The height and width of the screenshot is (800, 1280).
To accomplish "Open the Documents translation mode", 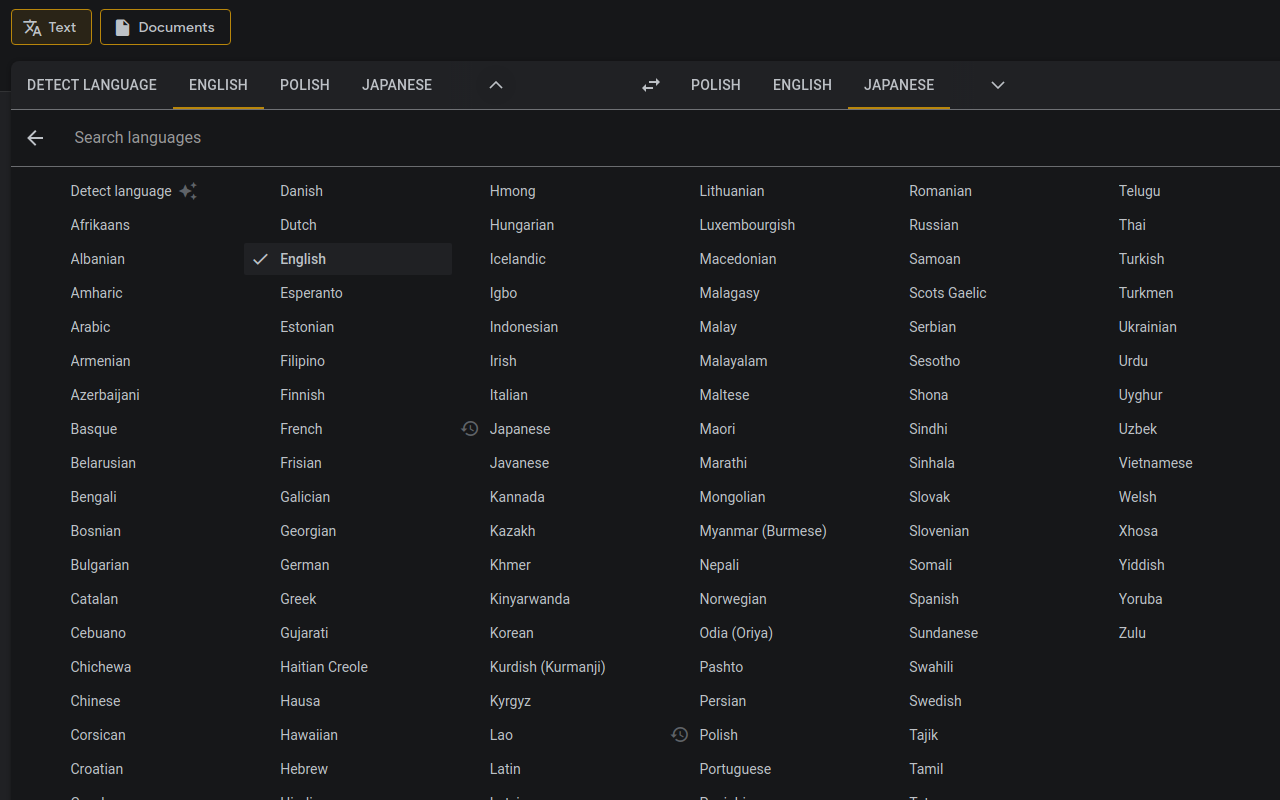I will tap(165, 27).
